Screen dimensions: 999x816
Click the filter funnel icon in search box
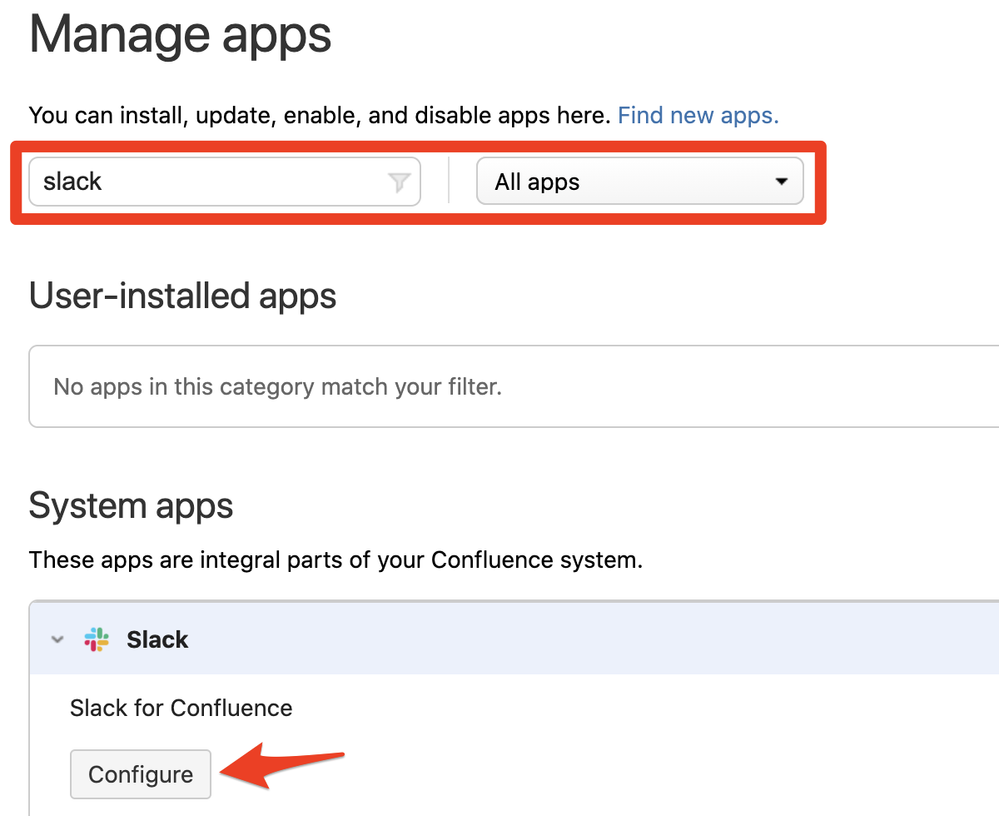(399, 182)
